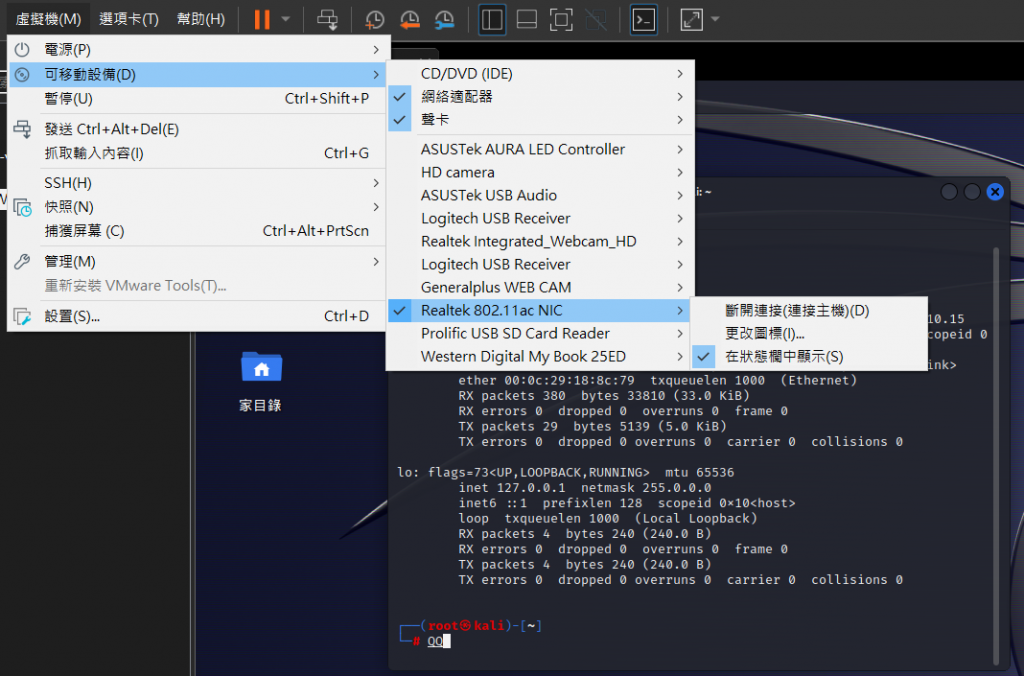The image size is (1024, 676).
Task: Click the terminal line 'lo: flags=73<UP,LOOPBACK,RUNNING>'
Action: click(522, 472)
